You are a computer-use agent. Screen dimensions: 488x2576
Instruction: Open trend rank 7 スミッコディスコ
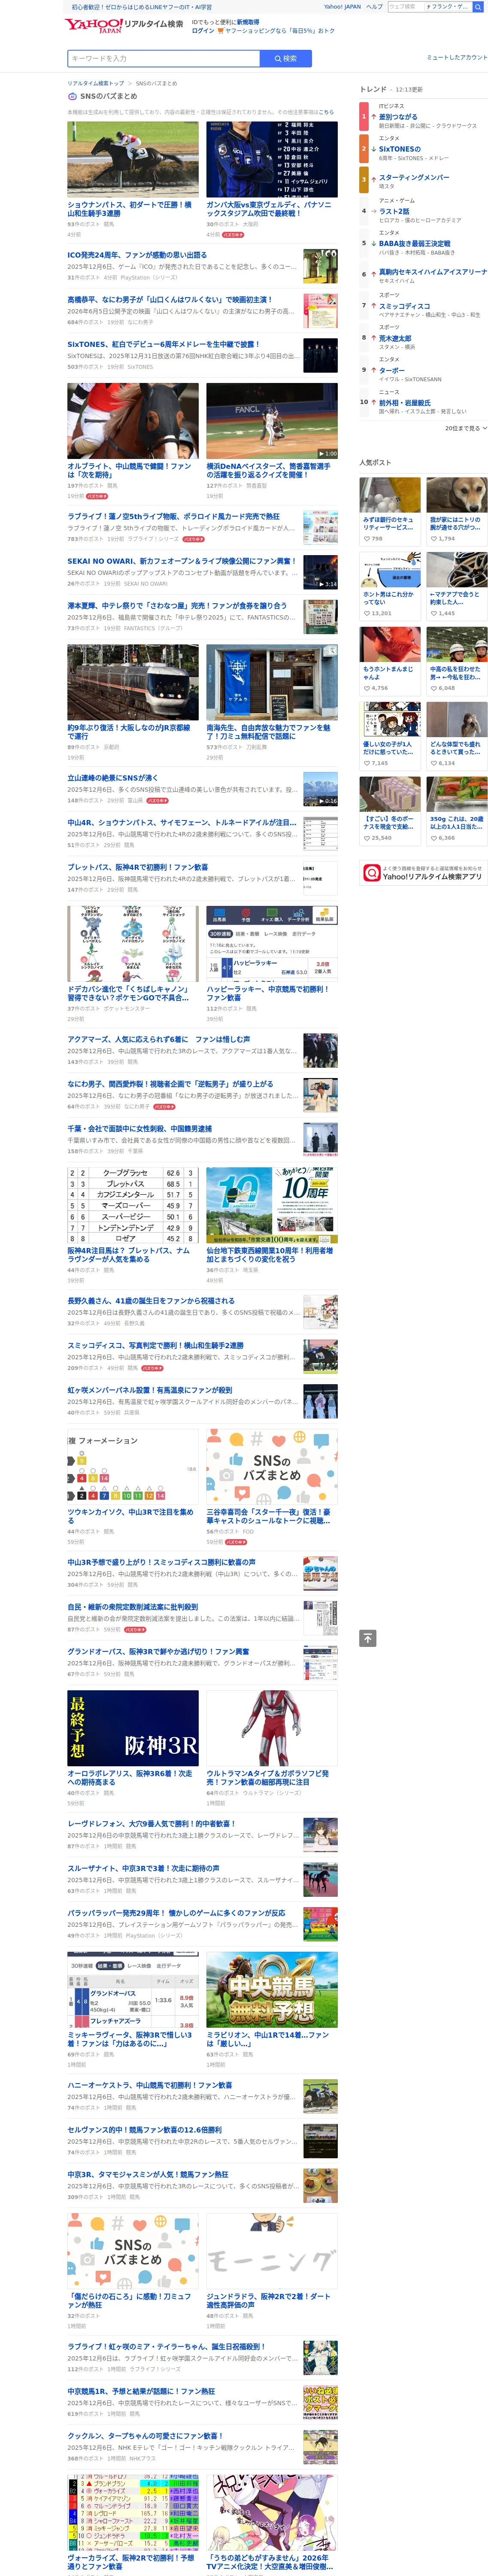tap(405, 306)
